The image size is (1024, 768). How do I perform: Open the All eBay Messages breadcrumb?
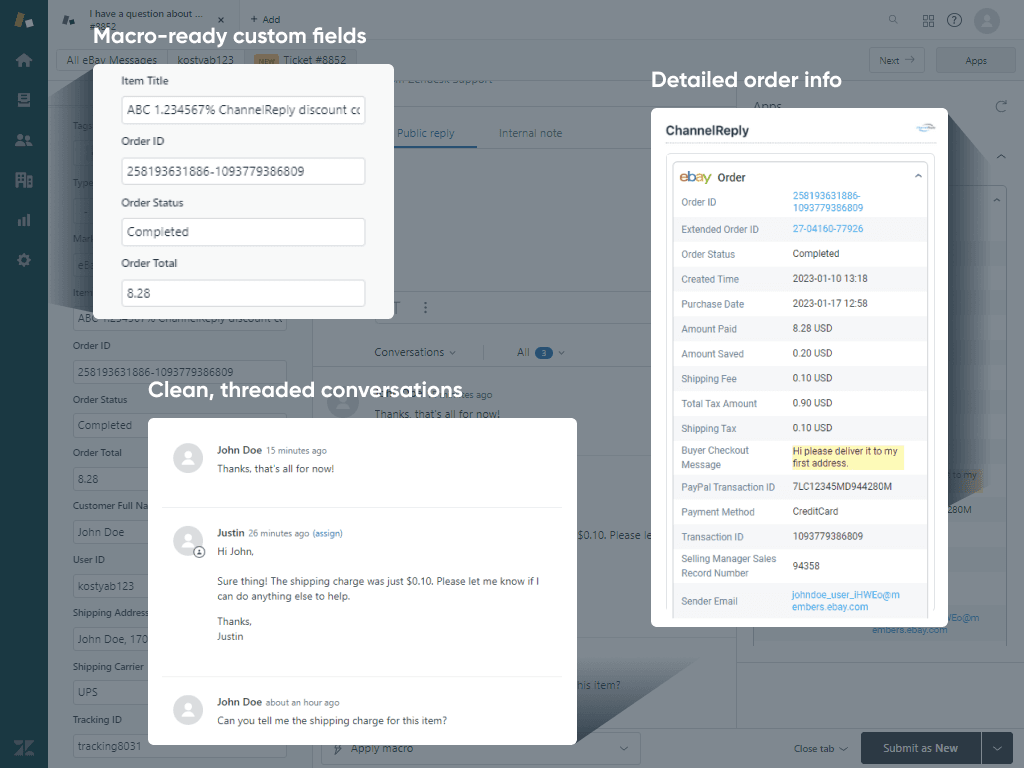tap(112, 60)
